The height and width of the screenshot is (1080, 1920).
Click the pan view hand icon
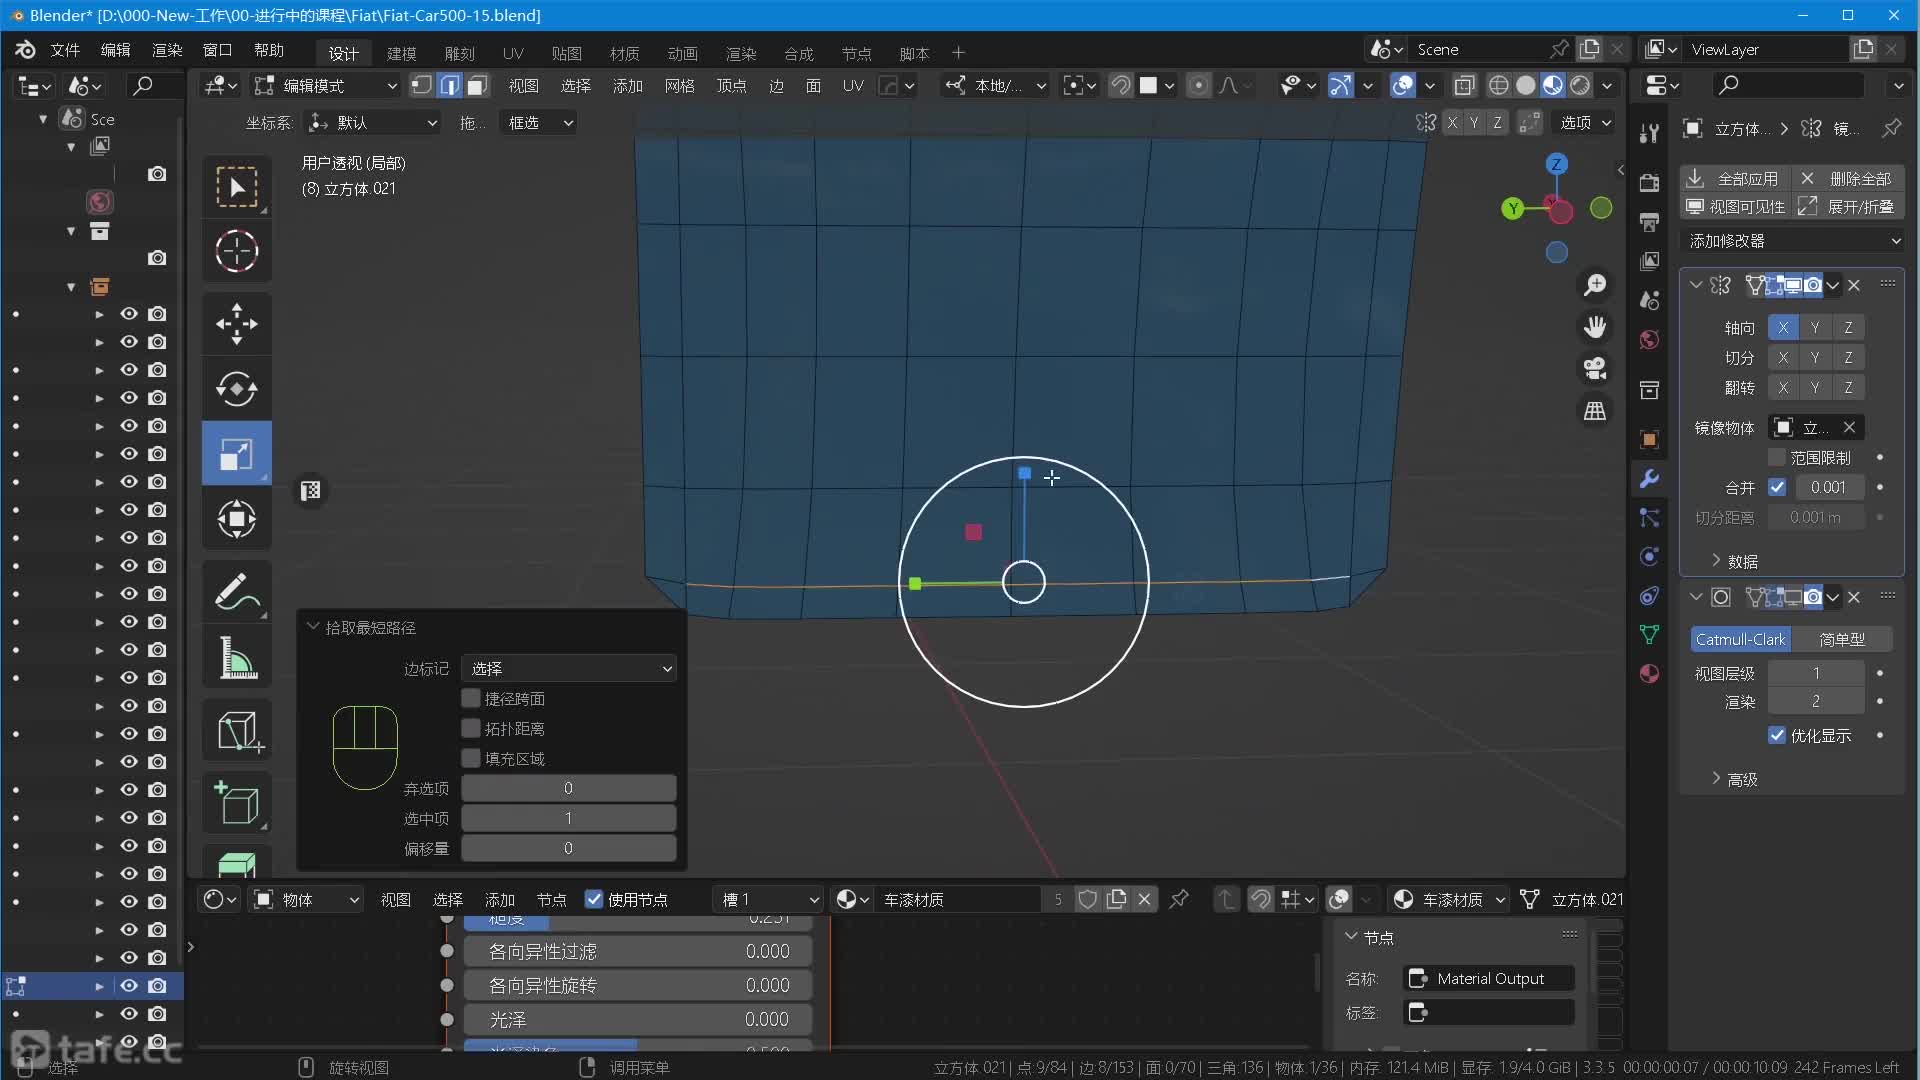tap(1595, 327)
